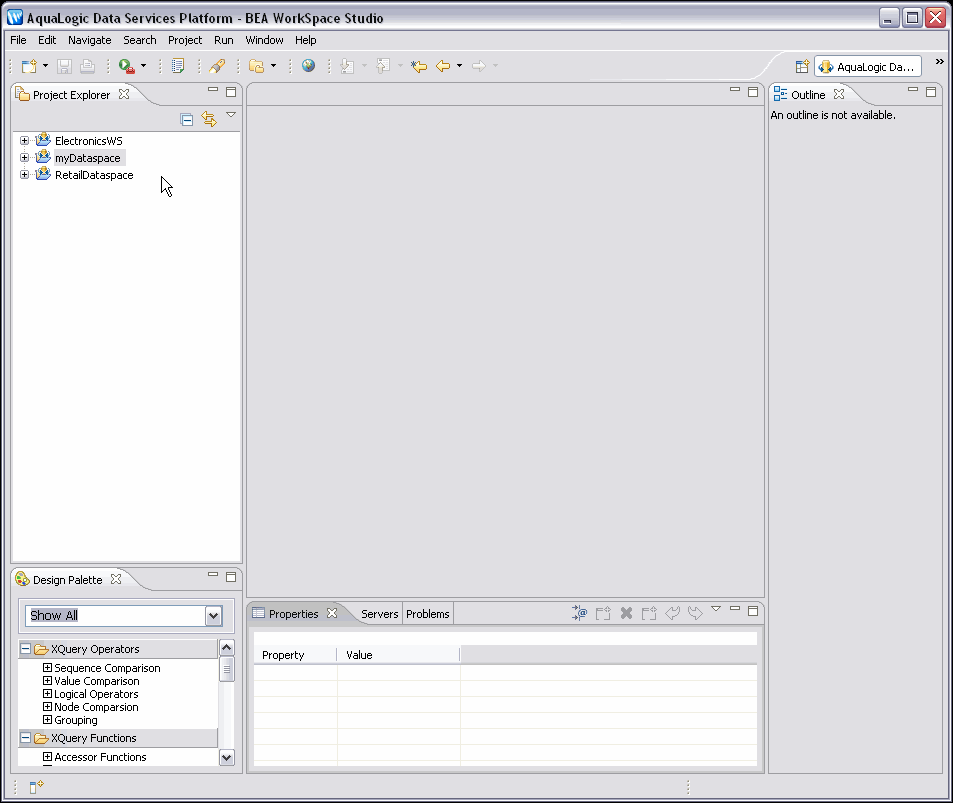The image size is (953, 803).
Task: Click the Save toolbar icon
Action: (x=64, y=66)
